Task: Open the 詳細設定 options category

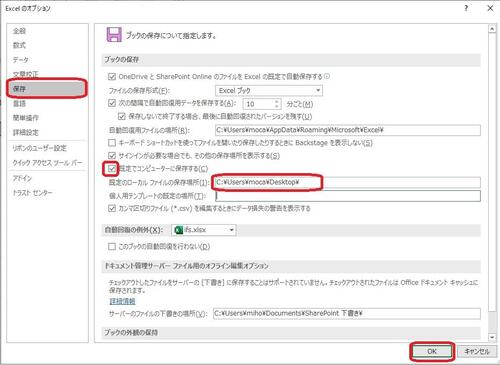Action: click(x=26, y=132)
